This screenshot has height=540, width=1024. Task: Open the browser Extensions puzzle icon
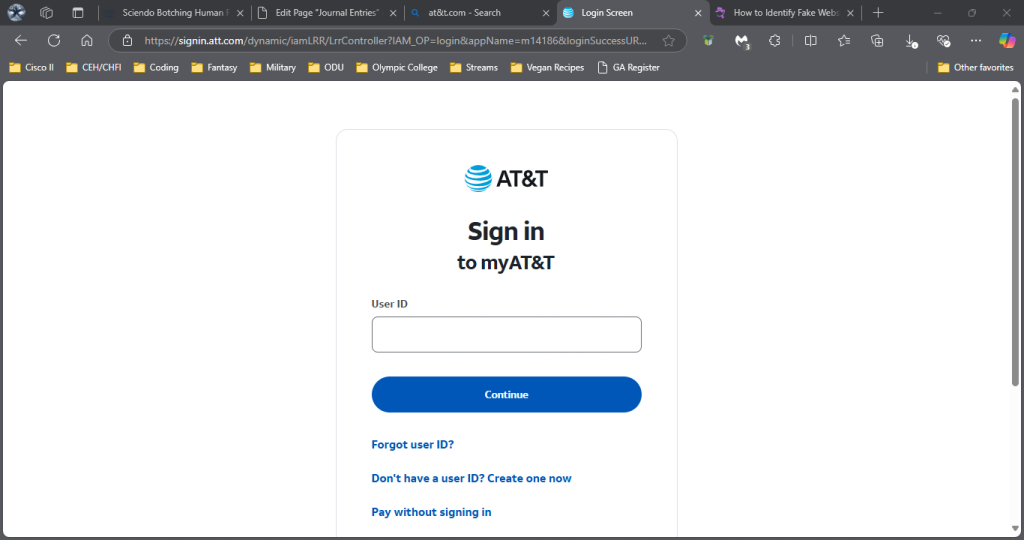coord(775,40)
